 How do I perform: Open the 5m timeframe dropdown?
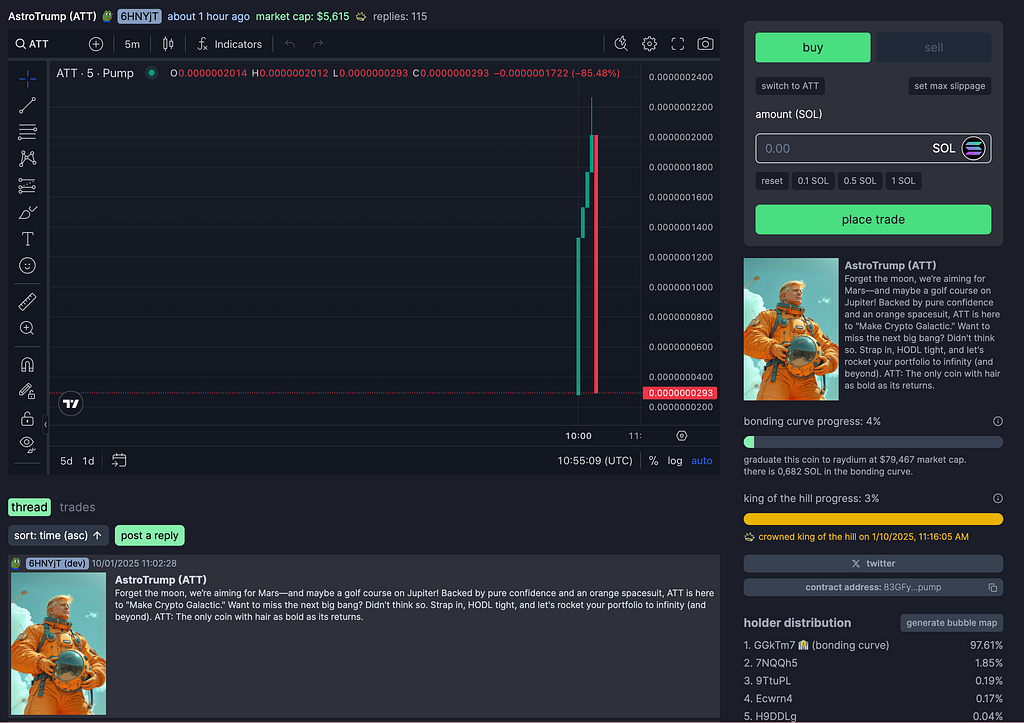click(x=132, y=44)
